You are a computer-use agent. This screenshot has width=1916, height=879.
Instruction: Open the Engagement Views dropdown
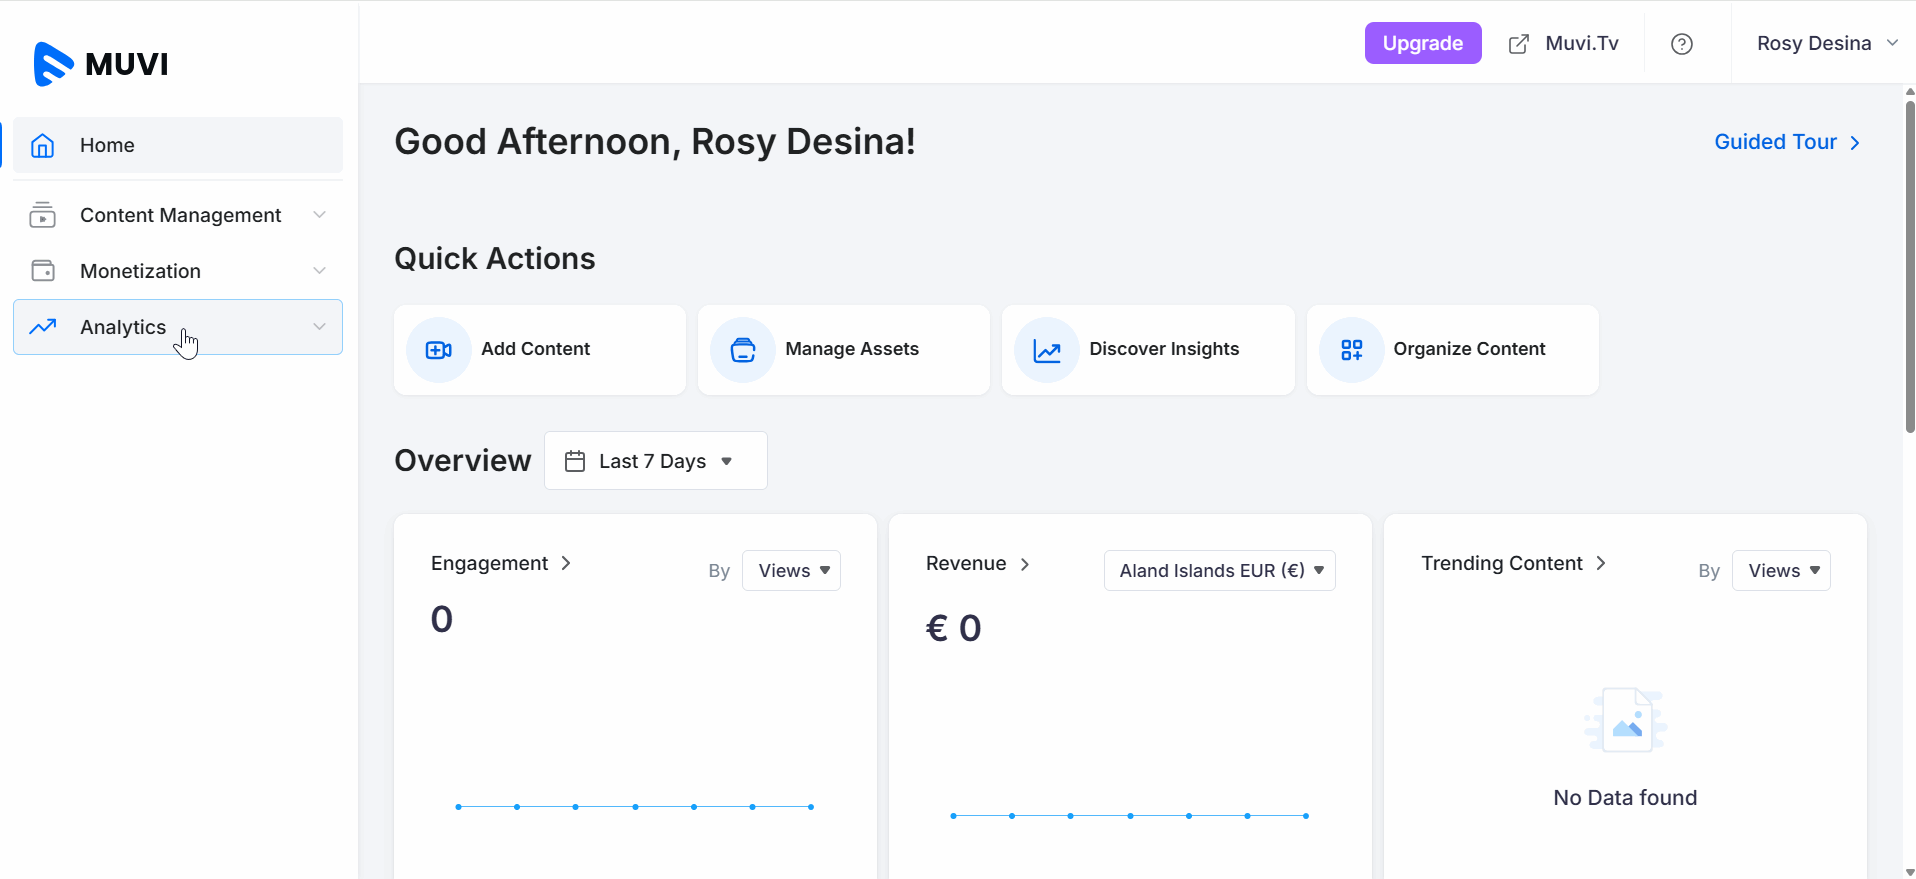point(791,571)
